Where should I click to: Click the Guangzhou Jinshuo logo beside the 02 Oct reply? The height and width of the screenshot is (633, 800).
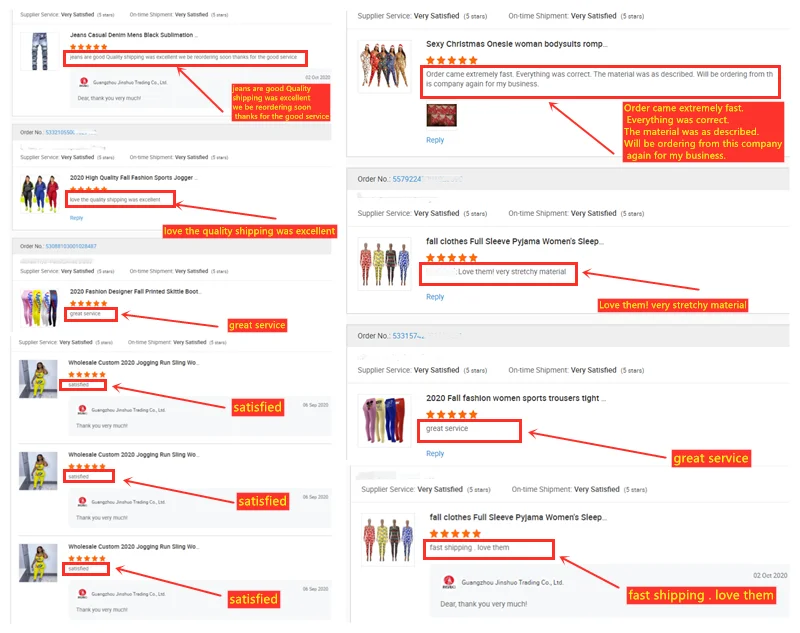pos(449,581)
